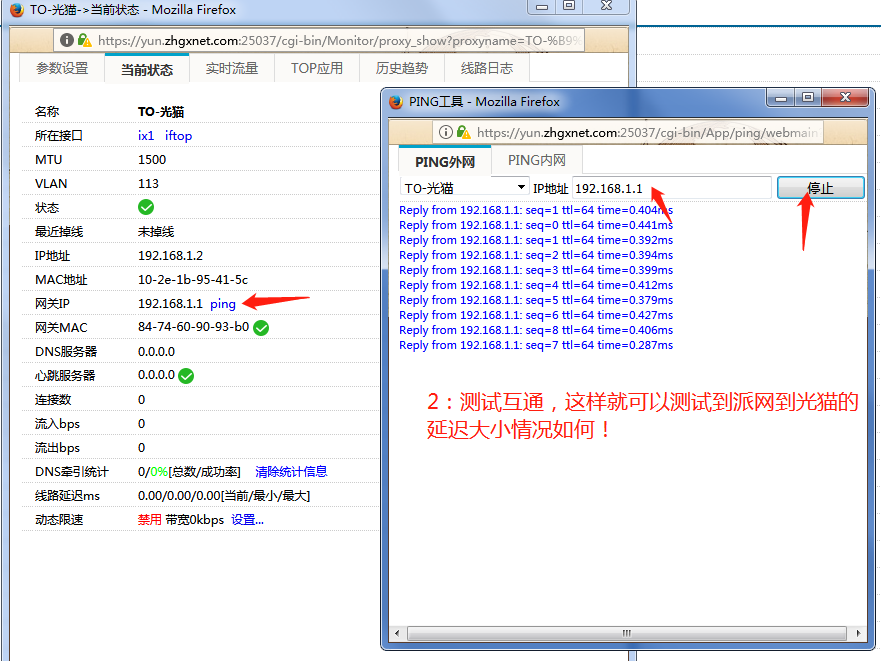
Task: Focus the IP地址 input field
Action: tap(670, 188)
